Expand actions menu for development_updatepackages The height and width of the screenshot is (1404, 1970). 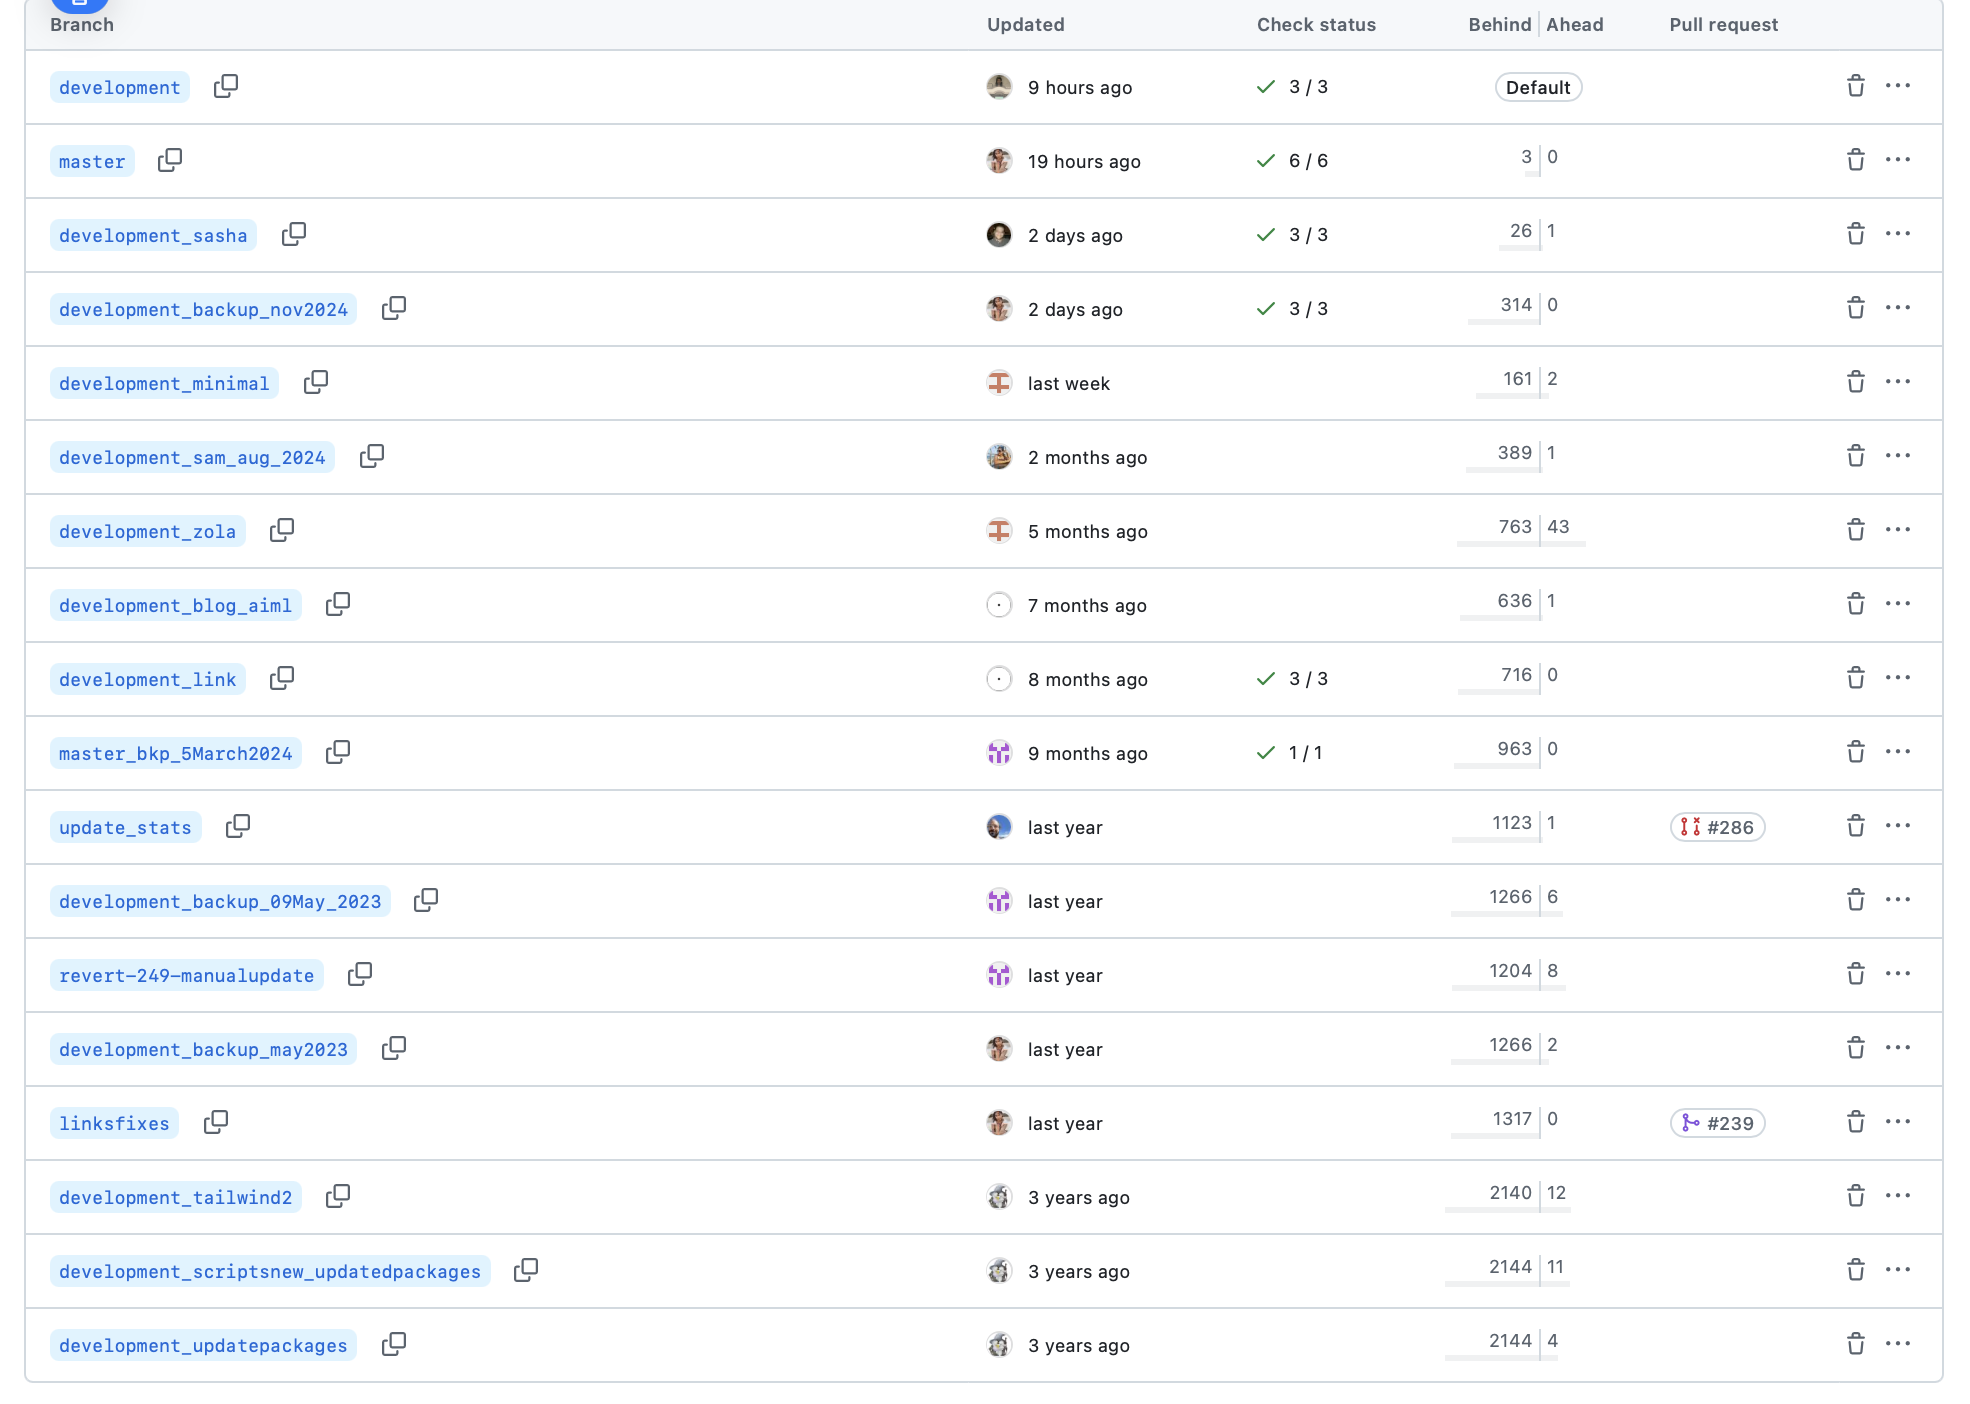coord(1897,1344)
